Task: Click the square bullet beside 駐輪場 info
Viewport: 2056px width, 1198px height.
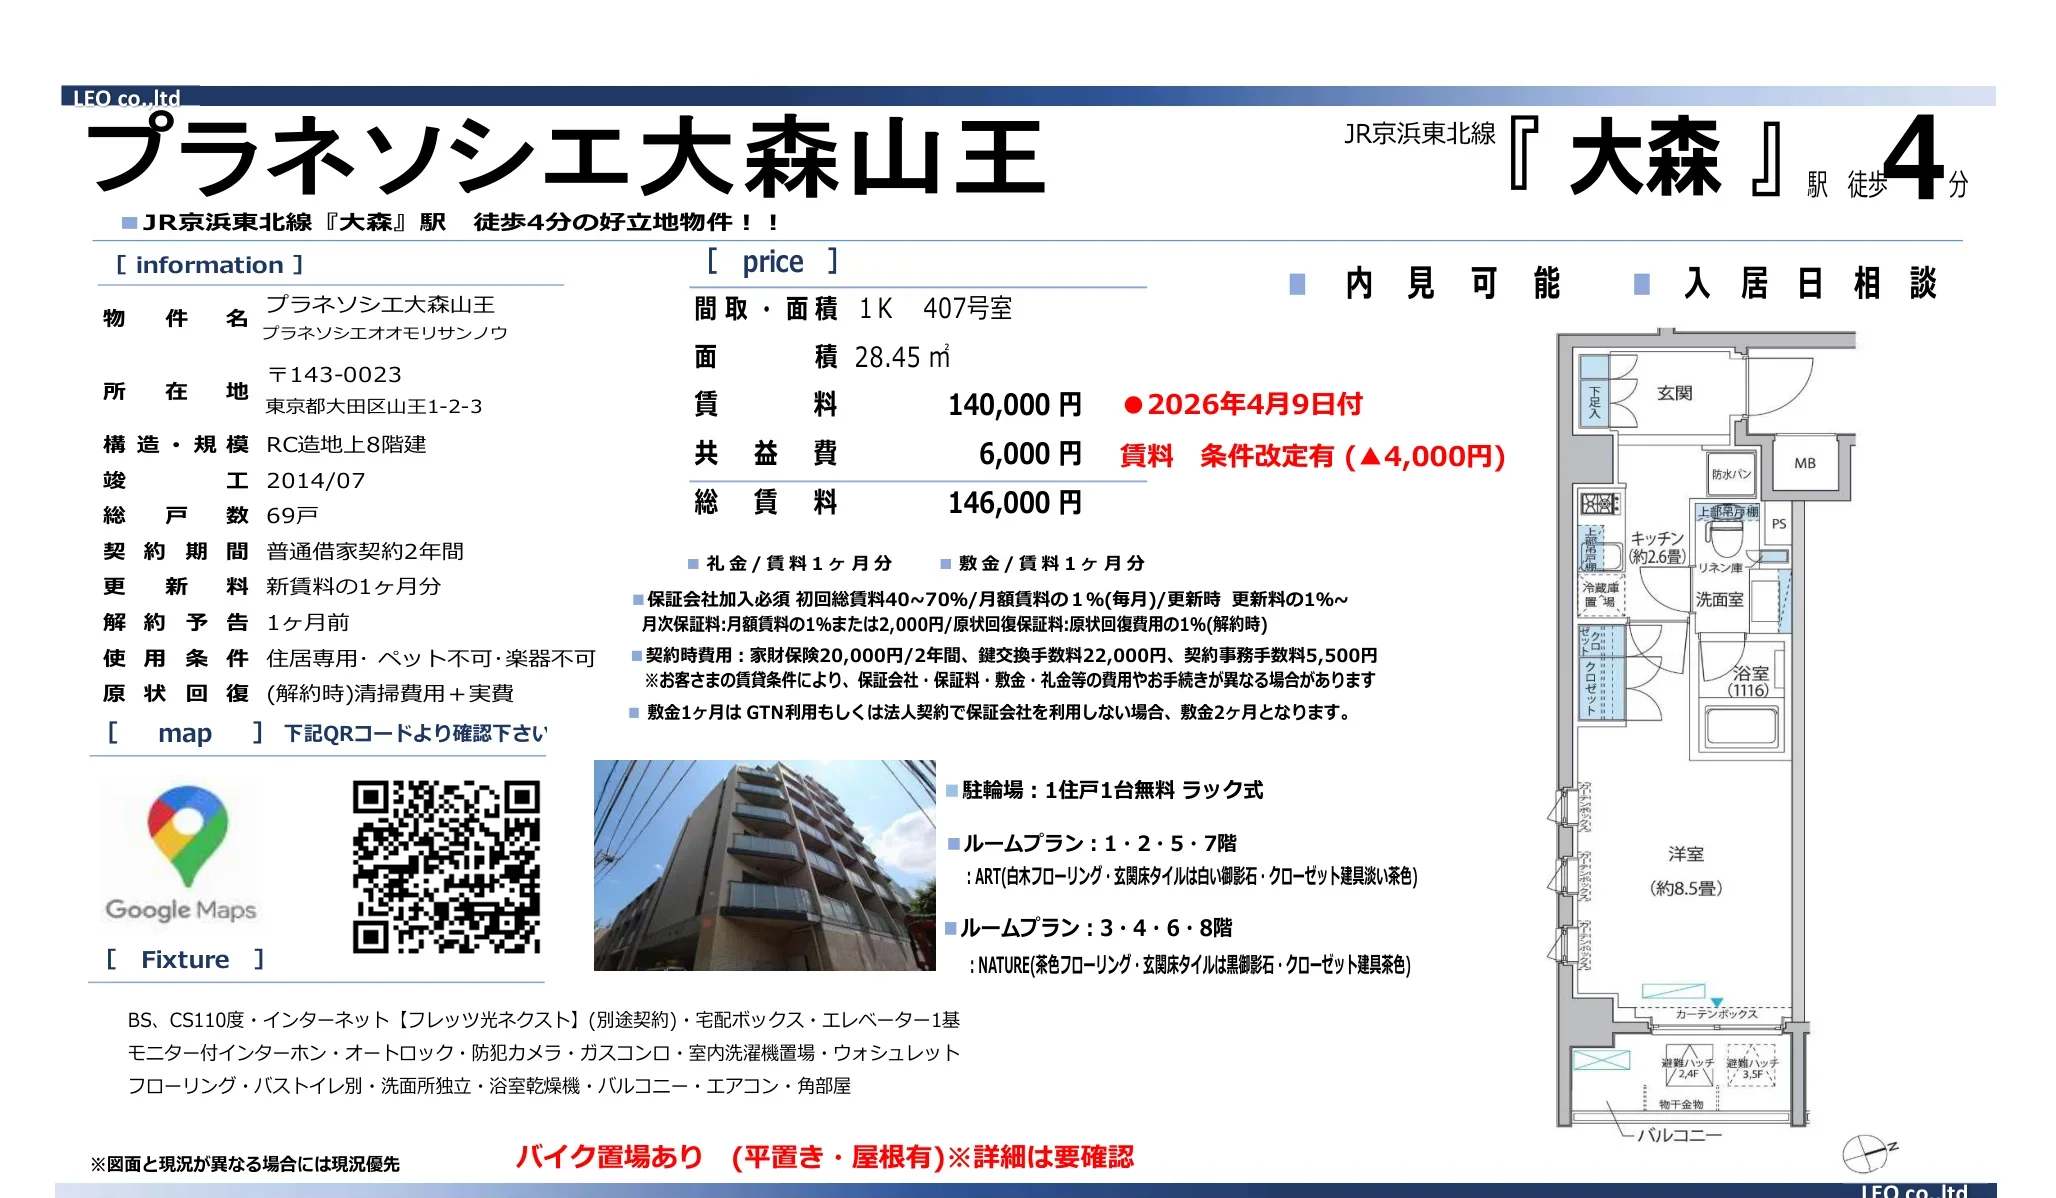Action: 952,789
